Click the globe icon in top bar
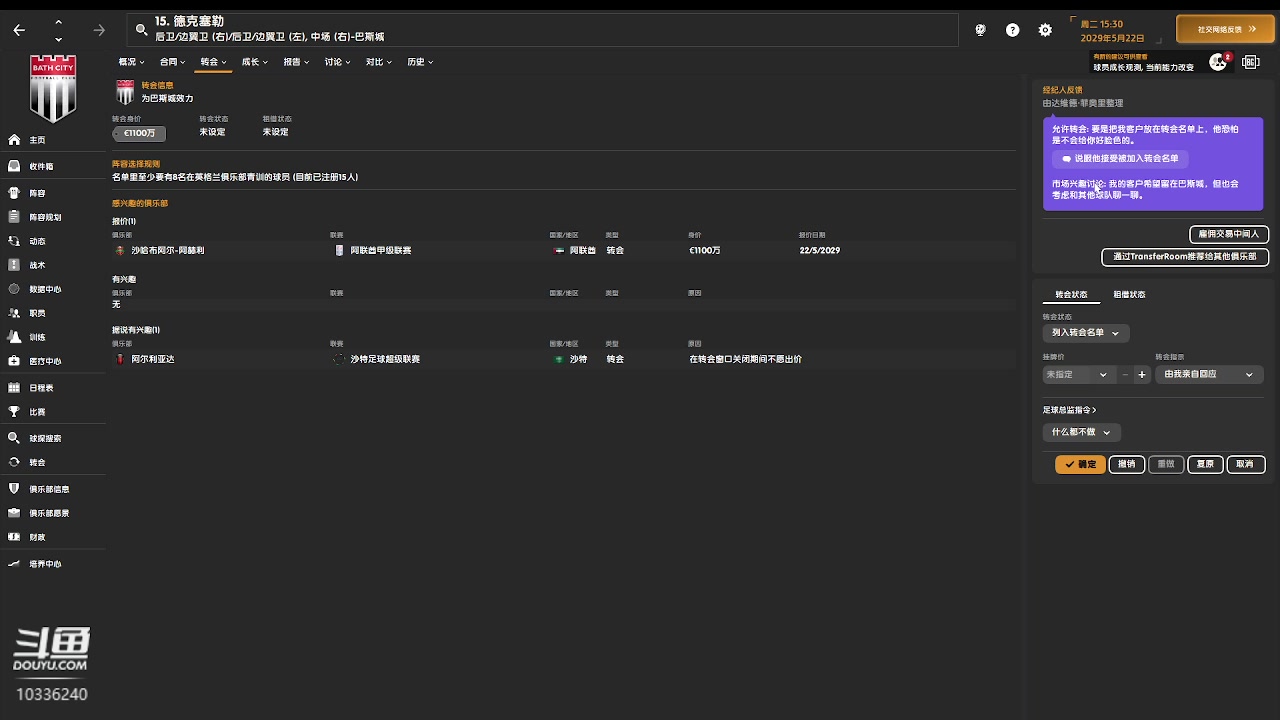 pos(980,30)
